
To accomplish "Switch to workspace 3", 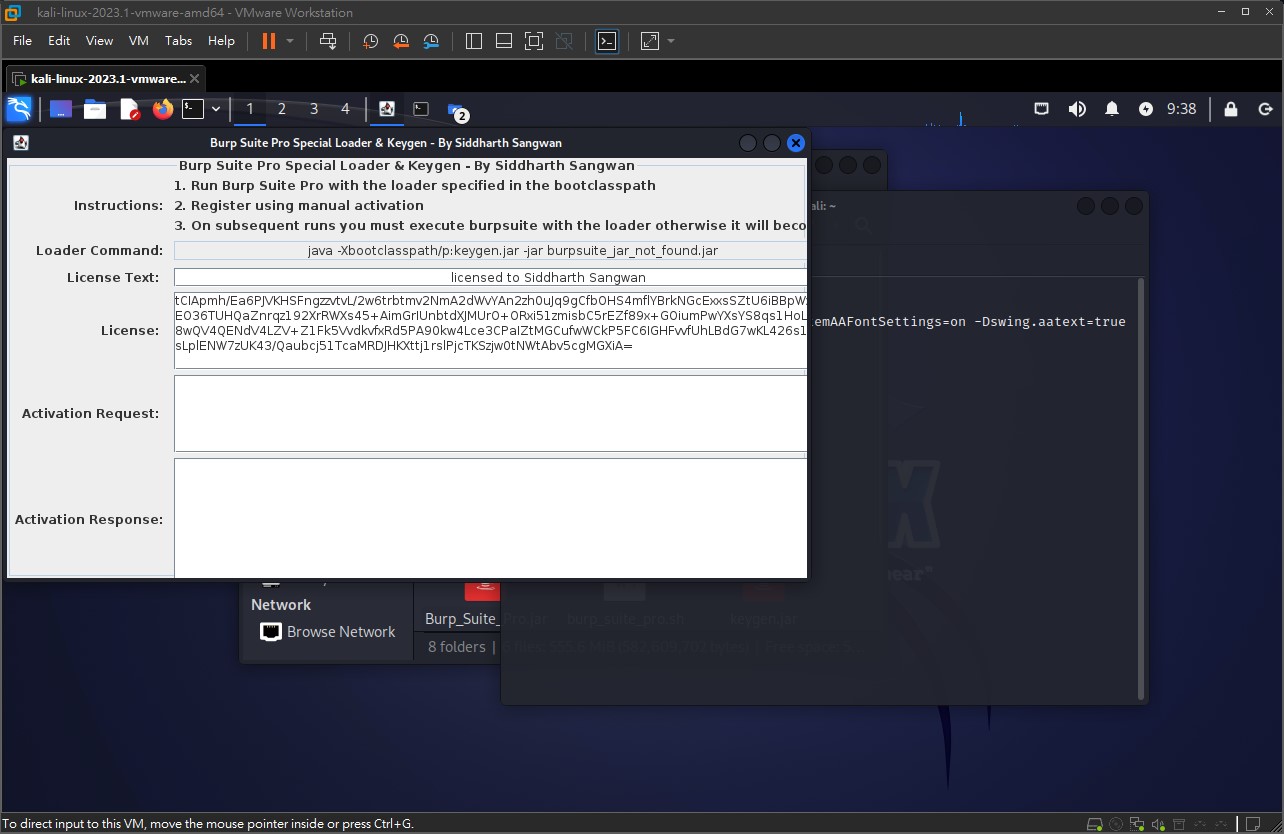I will 314,109.
